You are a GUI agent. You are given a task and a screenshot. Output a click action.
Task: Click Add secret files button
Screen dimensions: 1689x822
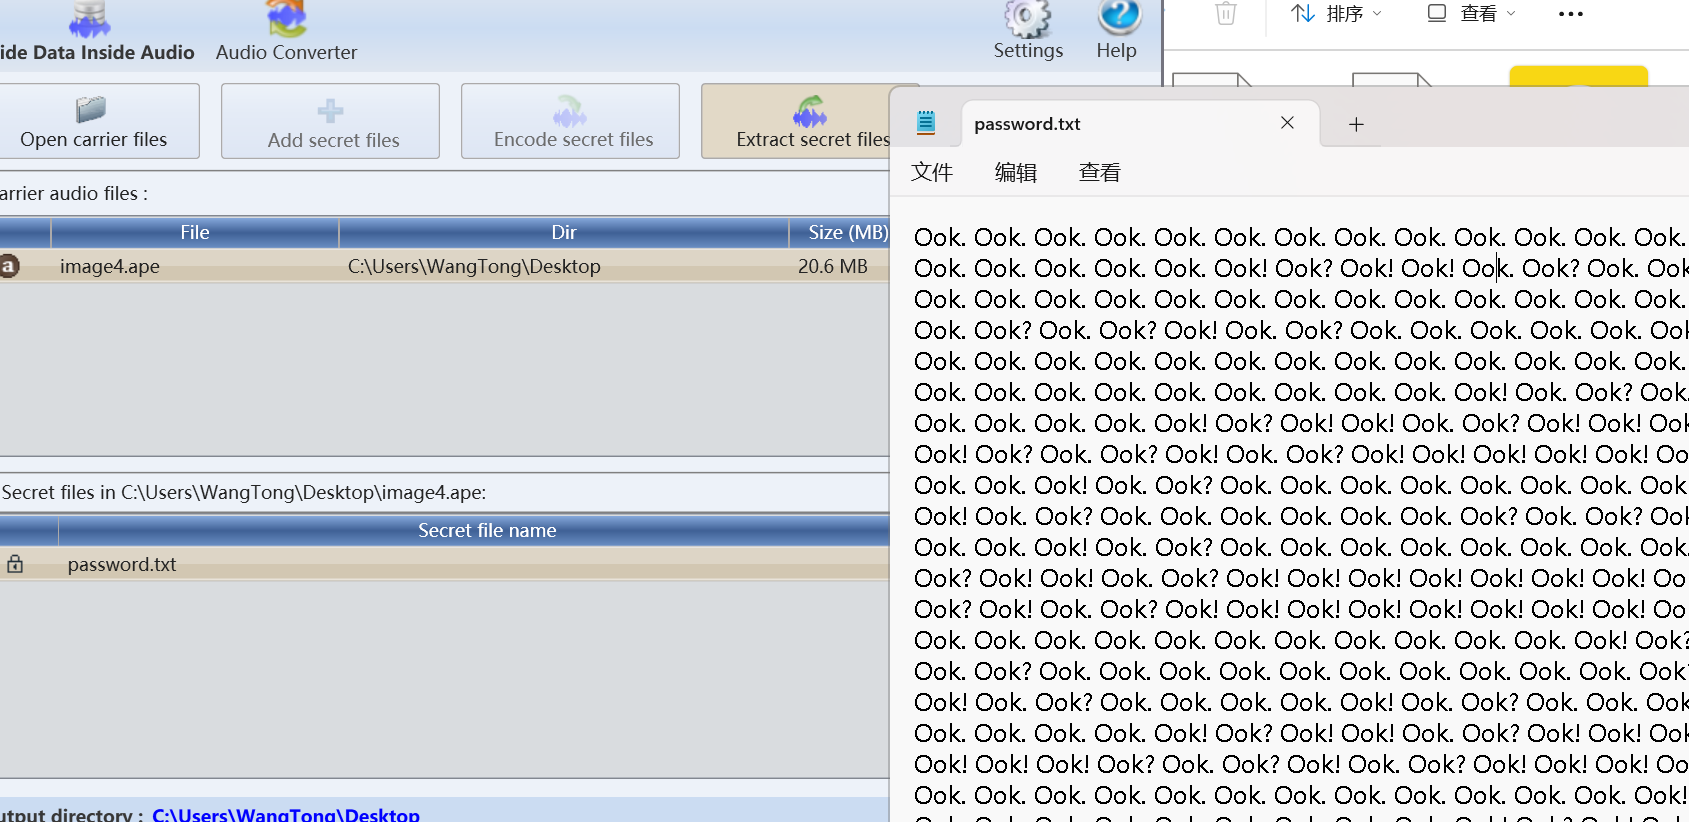click(x=331, y=121)
